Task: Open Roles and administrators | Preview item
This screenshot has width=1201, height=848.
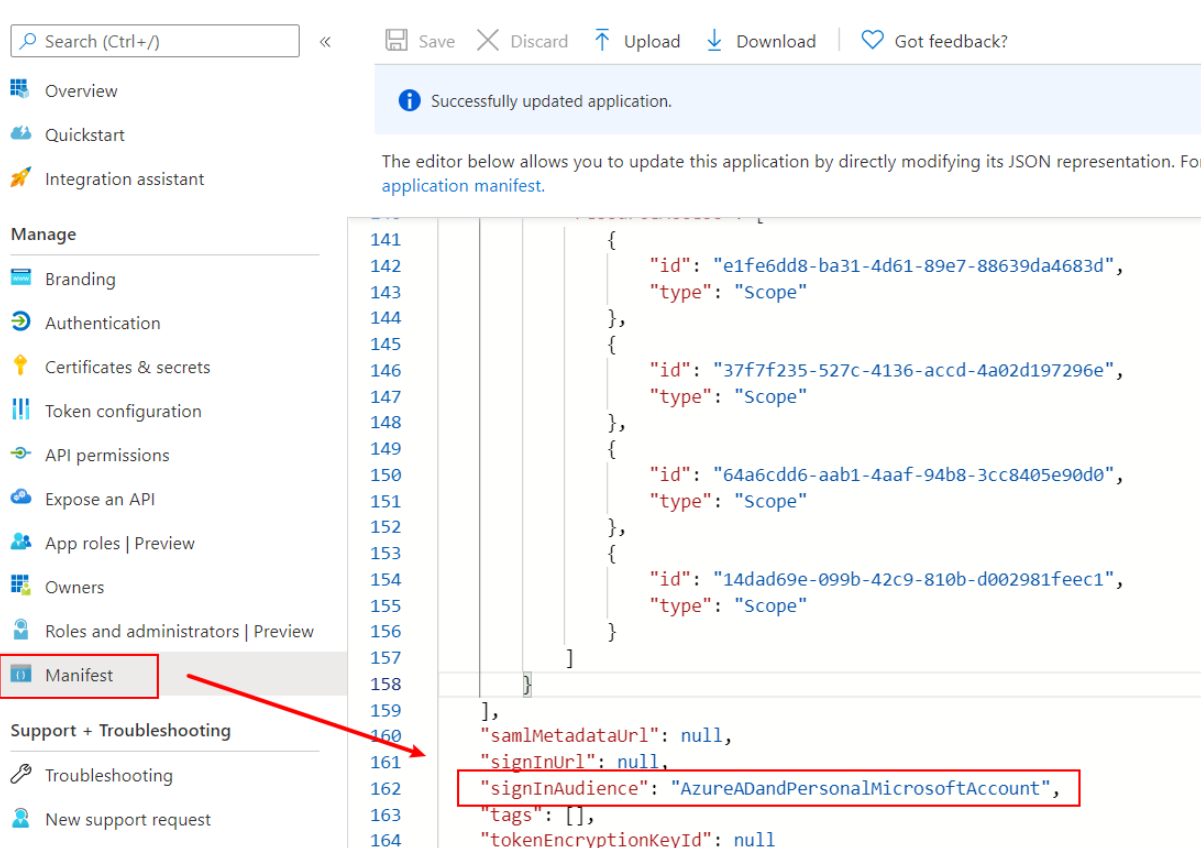Action: point(179,631)
